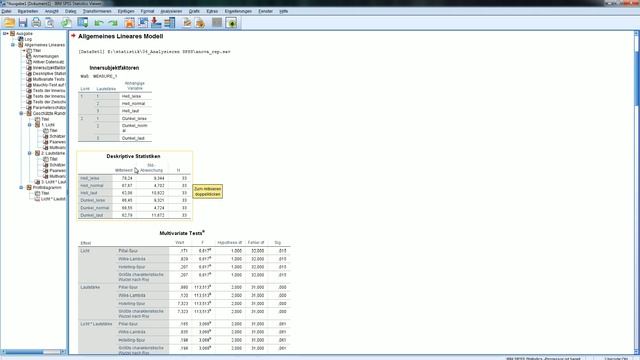Click Parameterschätzer table icon in outline
Image resolution: width=640 pixels, height=360 pixels.
coord(29,107)
